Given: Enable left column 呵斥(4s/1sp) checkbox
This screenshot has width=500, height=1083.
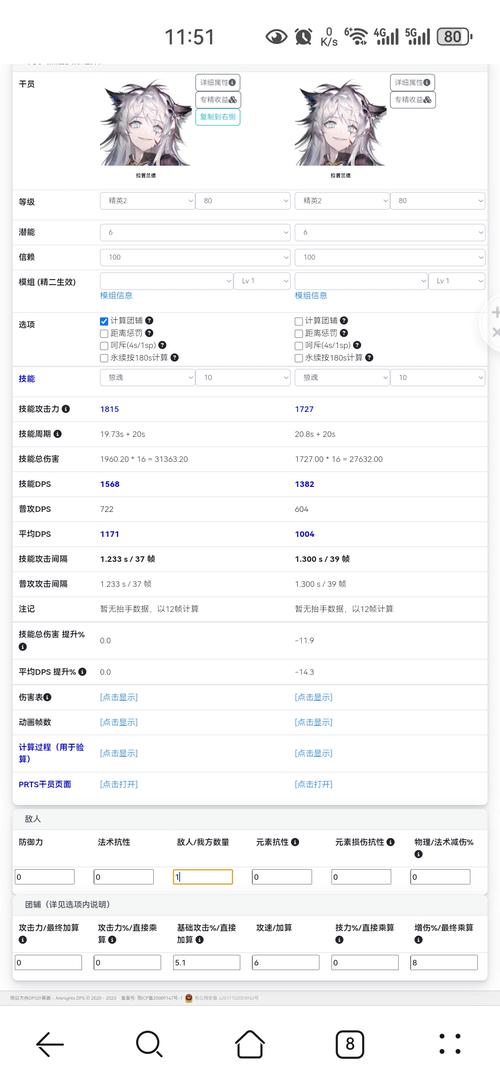Looking at the screenshot, I should 104,345.
